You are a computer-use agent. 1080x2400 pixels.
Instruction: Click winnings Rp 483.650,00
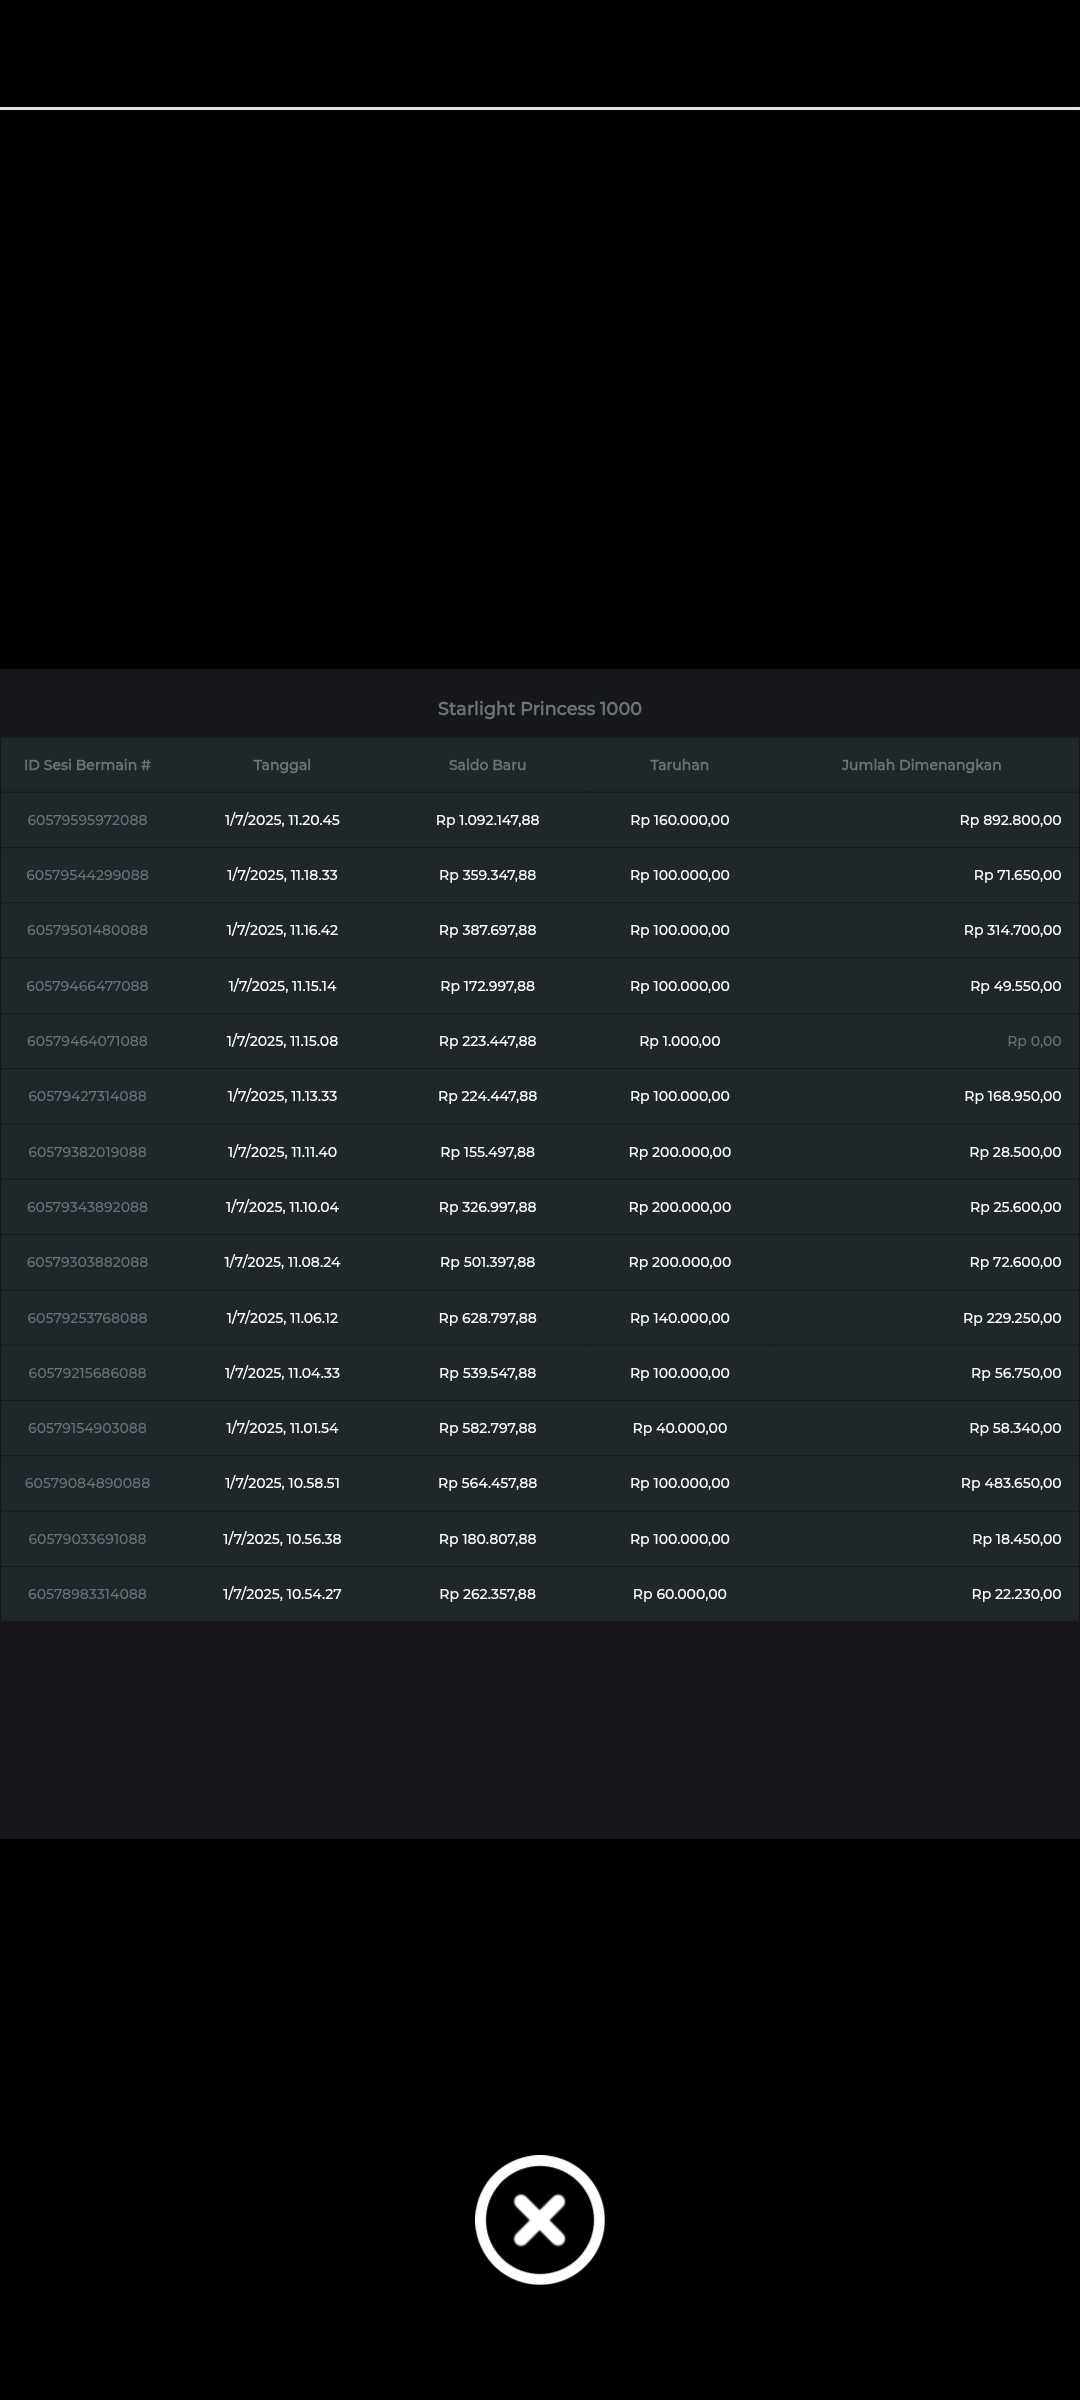pos(1011,1483)
